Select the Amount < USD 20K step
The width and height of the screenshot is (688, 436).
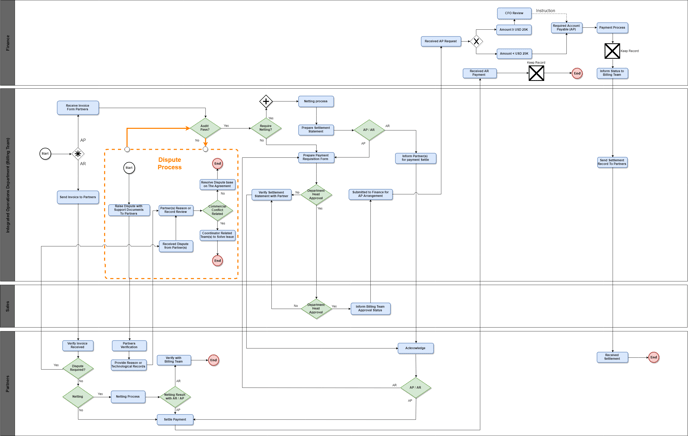tap(514, 54)
